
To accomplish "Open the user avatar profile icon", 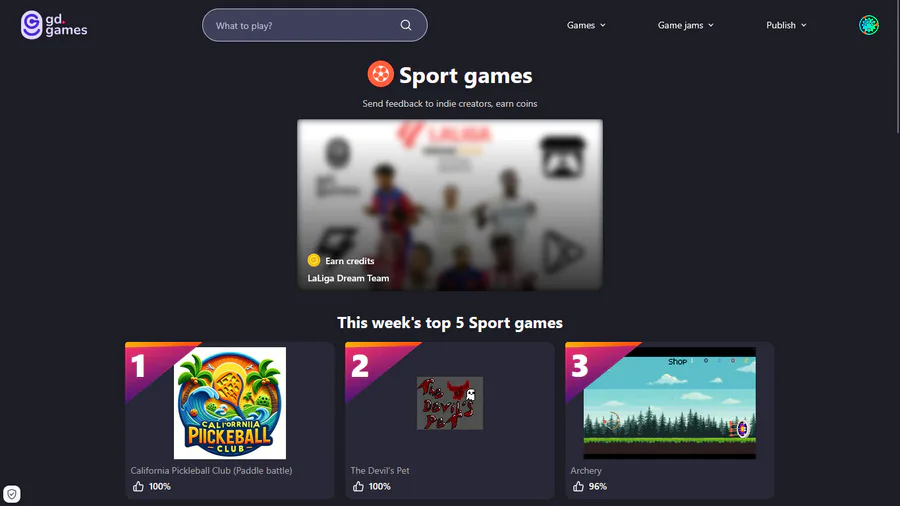I will (x=868, y=25).
